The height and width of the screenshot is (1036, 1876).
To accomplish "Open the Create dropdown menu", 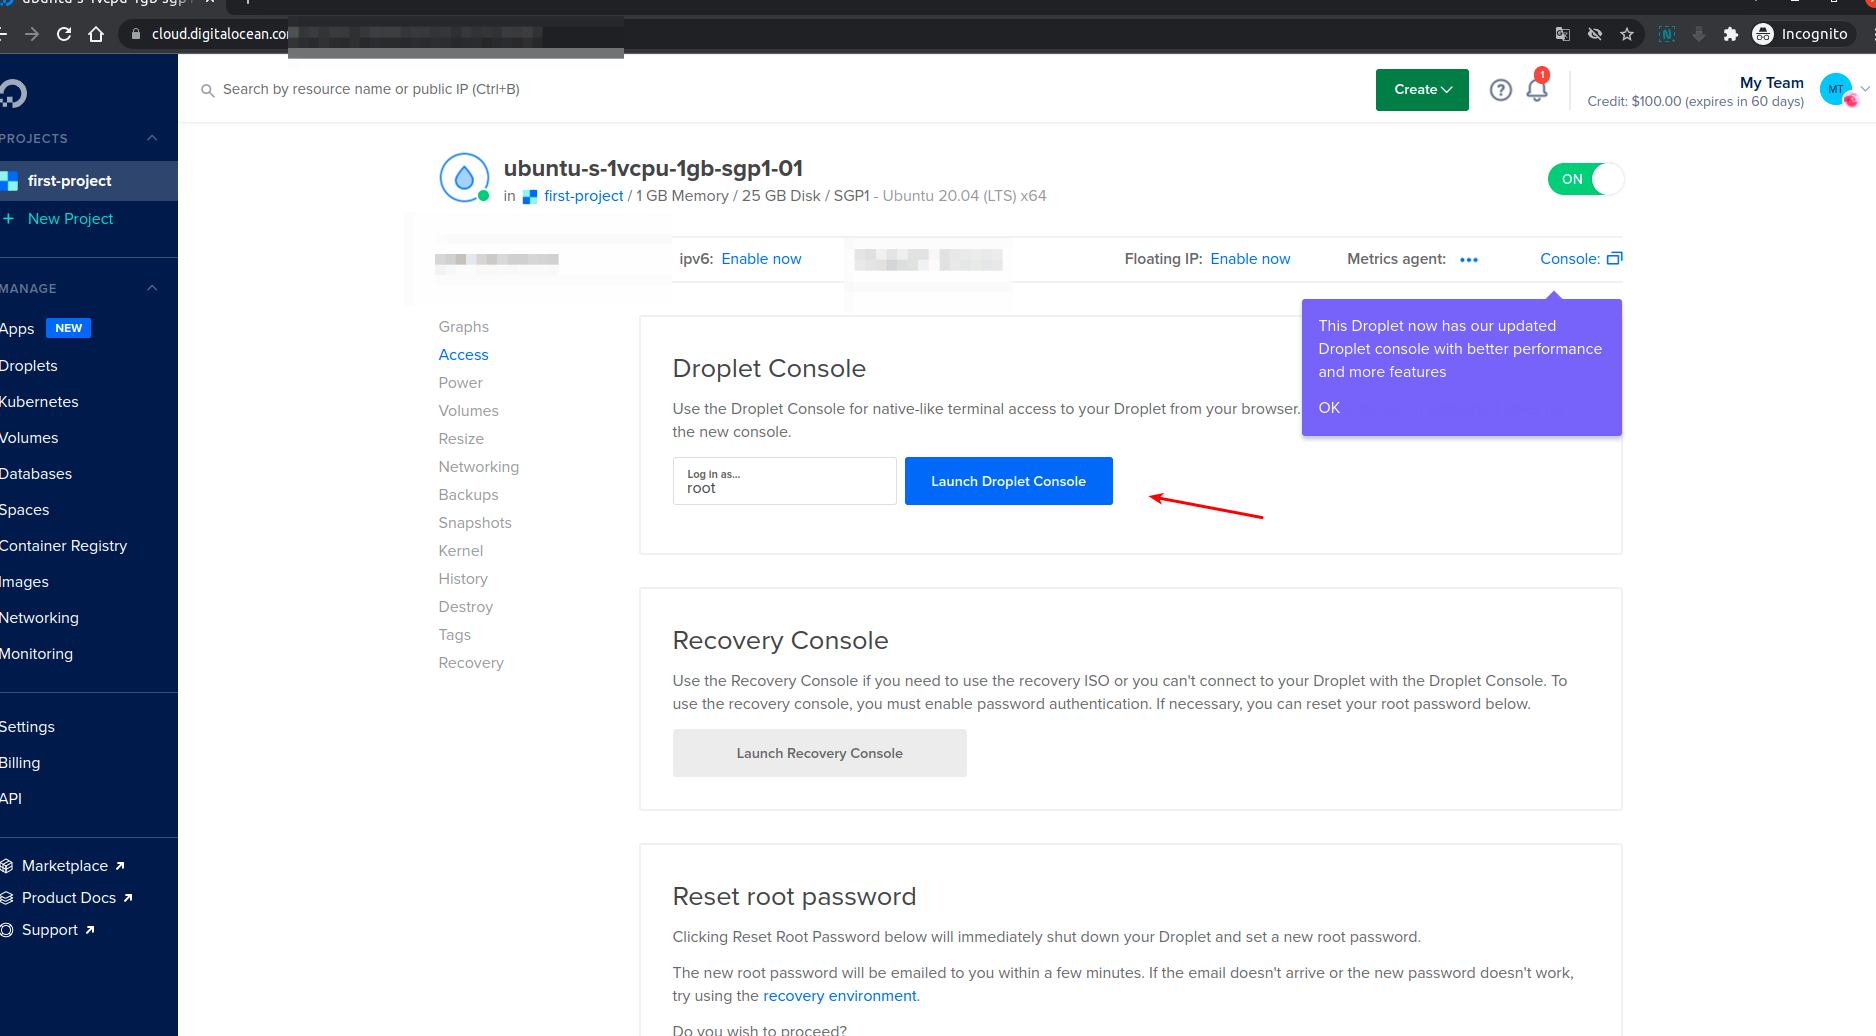I will point(1422,90).
